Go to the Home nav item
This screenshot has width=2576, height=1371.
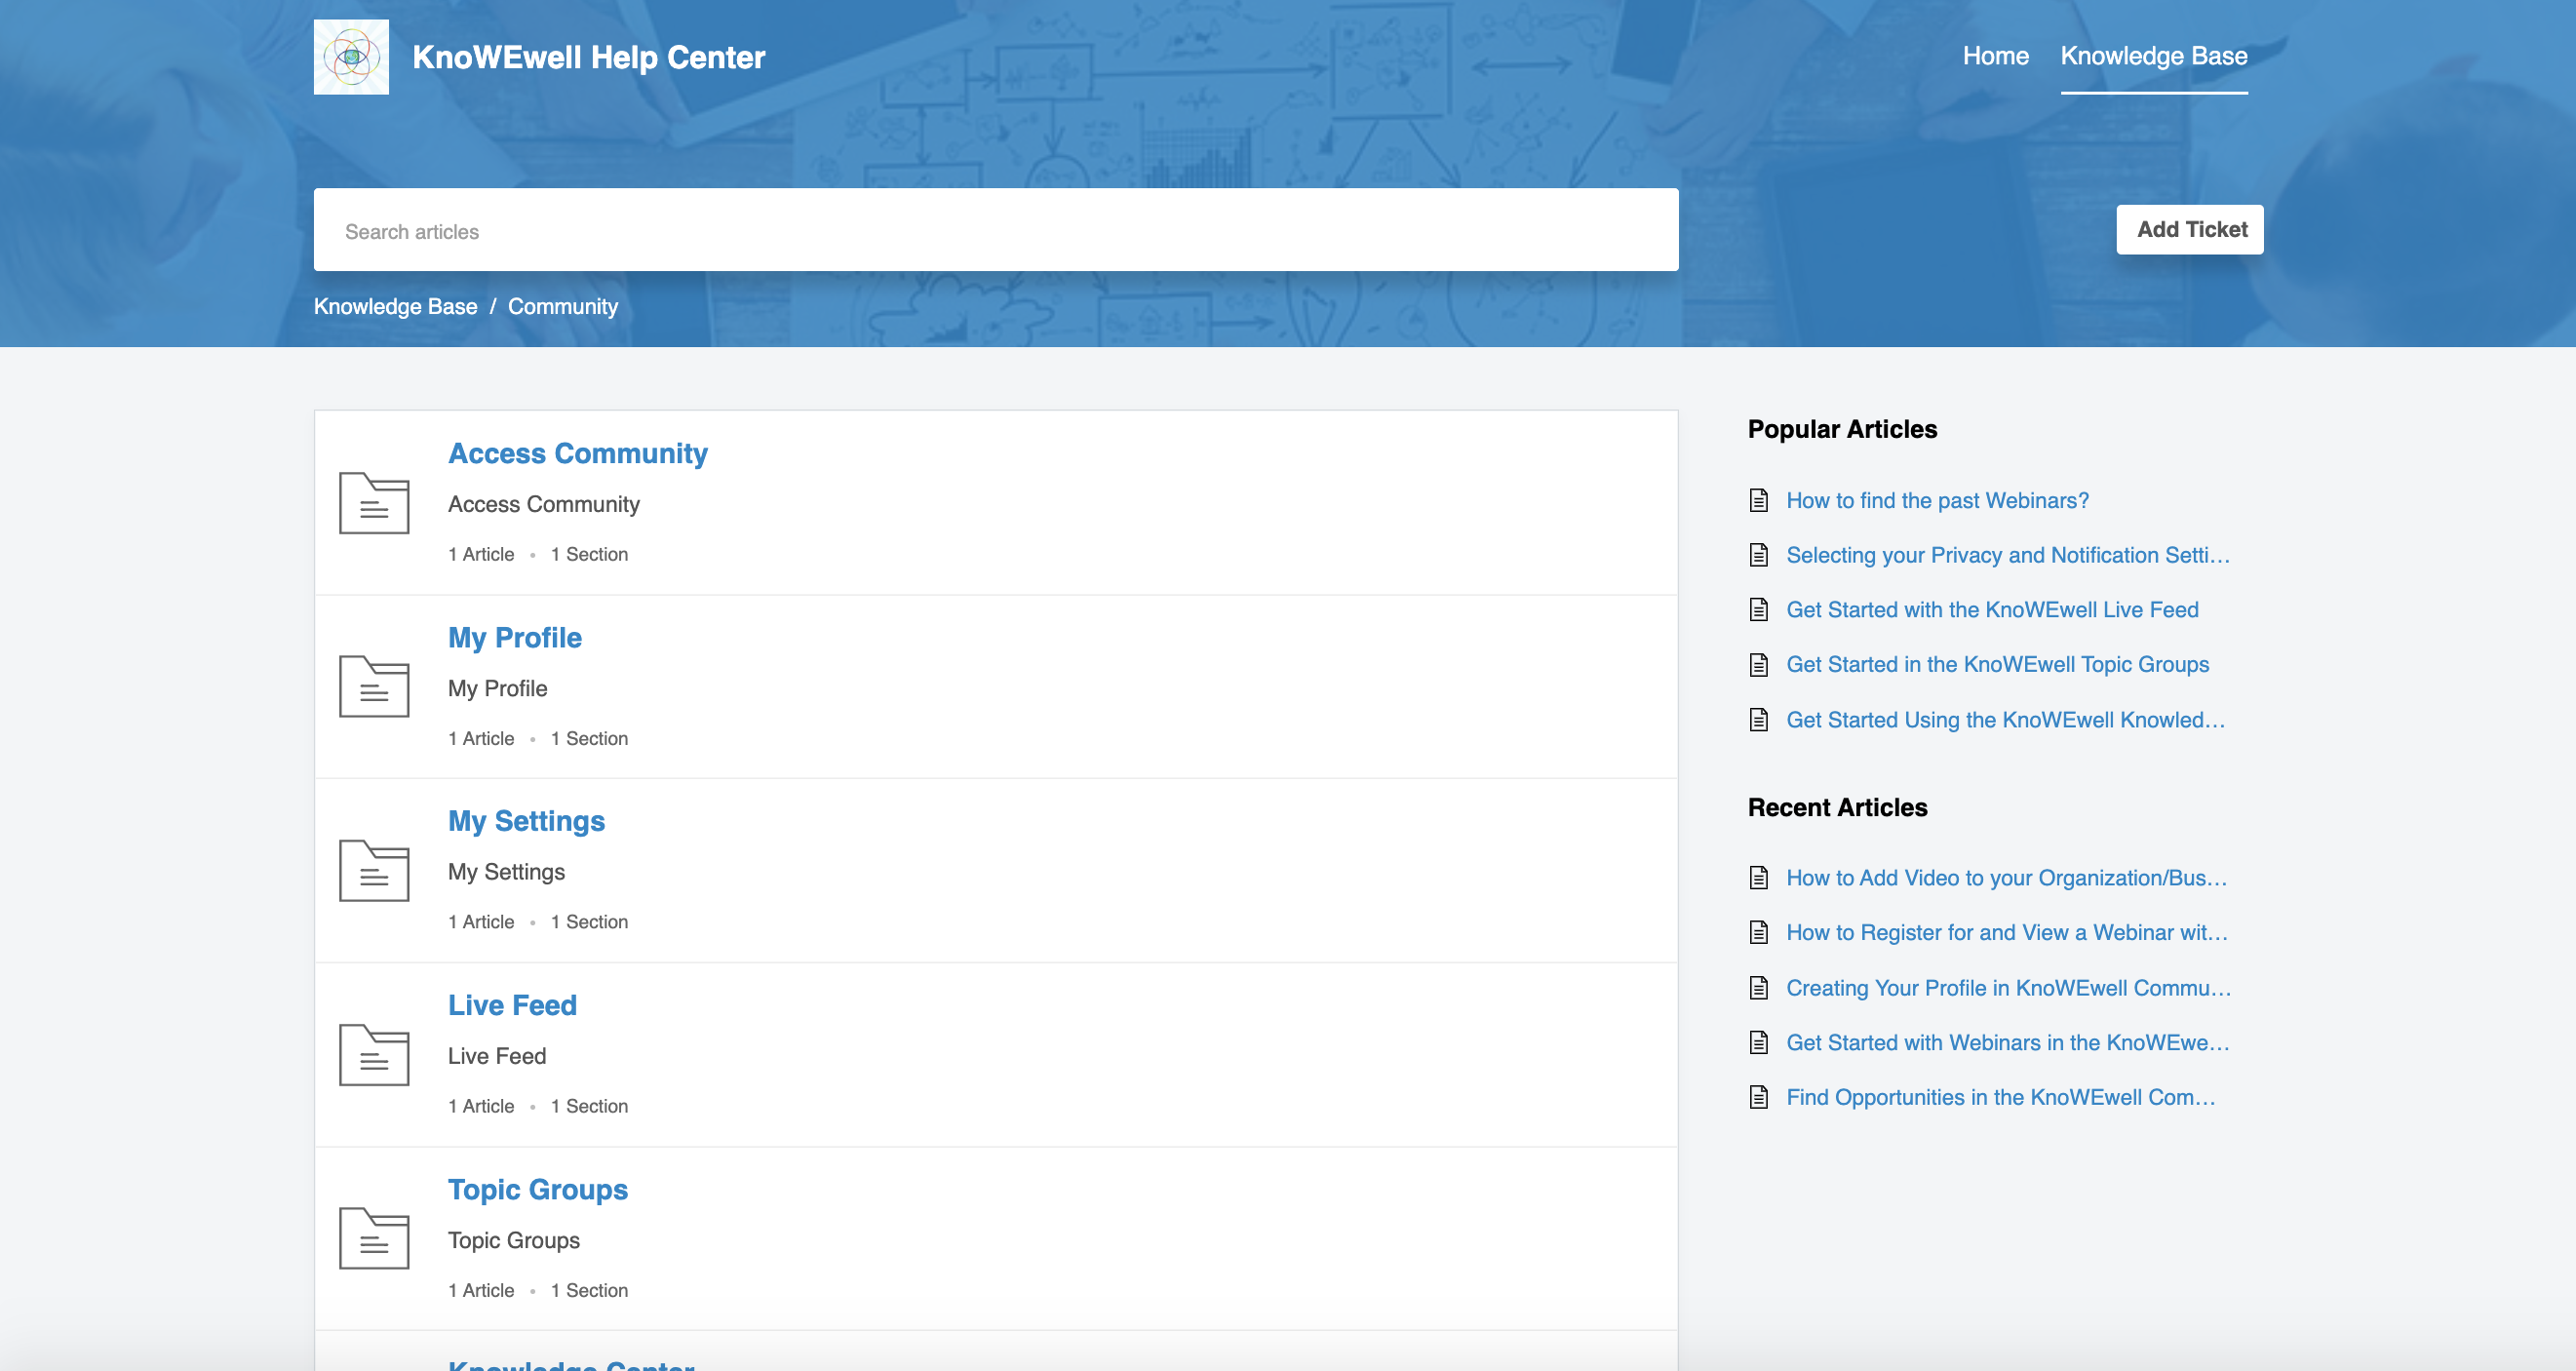(x=1995, y=56)
